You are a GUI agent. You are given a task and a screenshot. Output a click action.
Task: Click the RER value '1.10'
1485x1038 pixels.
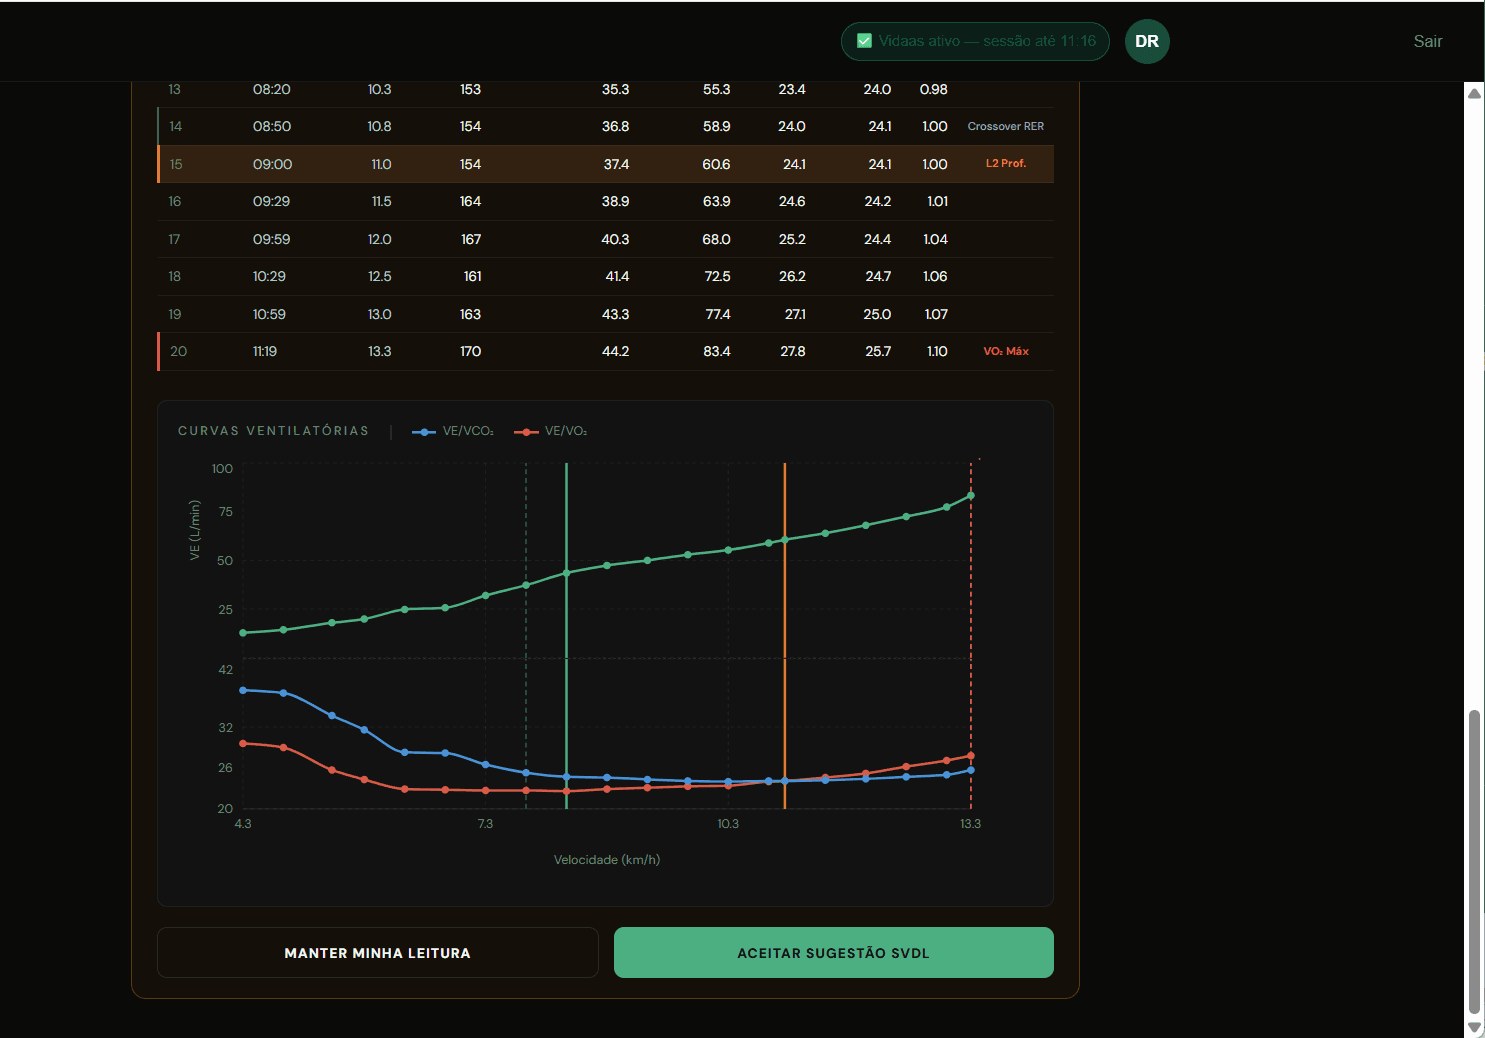point(937,352)
